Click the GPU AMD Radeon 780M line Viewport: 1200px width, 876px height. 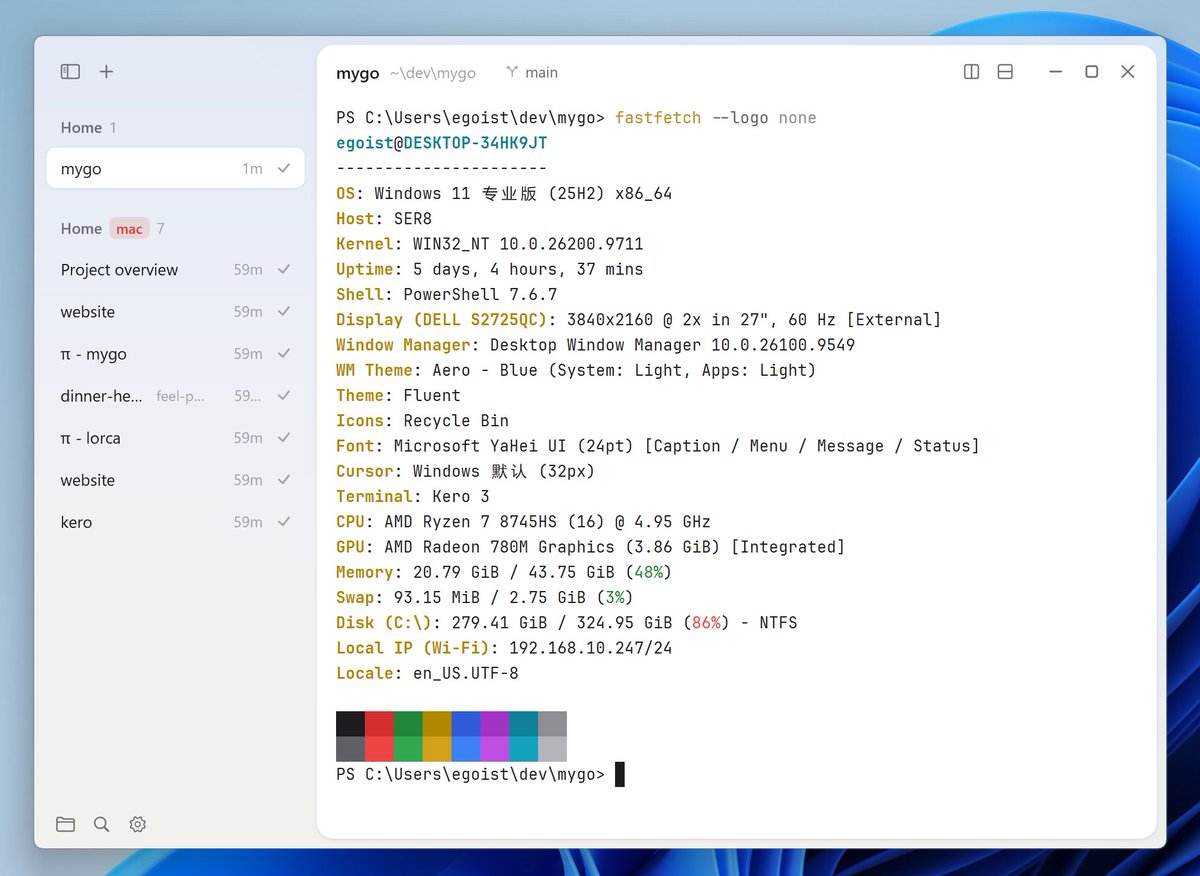coord(590,547)
